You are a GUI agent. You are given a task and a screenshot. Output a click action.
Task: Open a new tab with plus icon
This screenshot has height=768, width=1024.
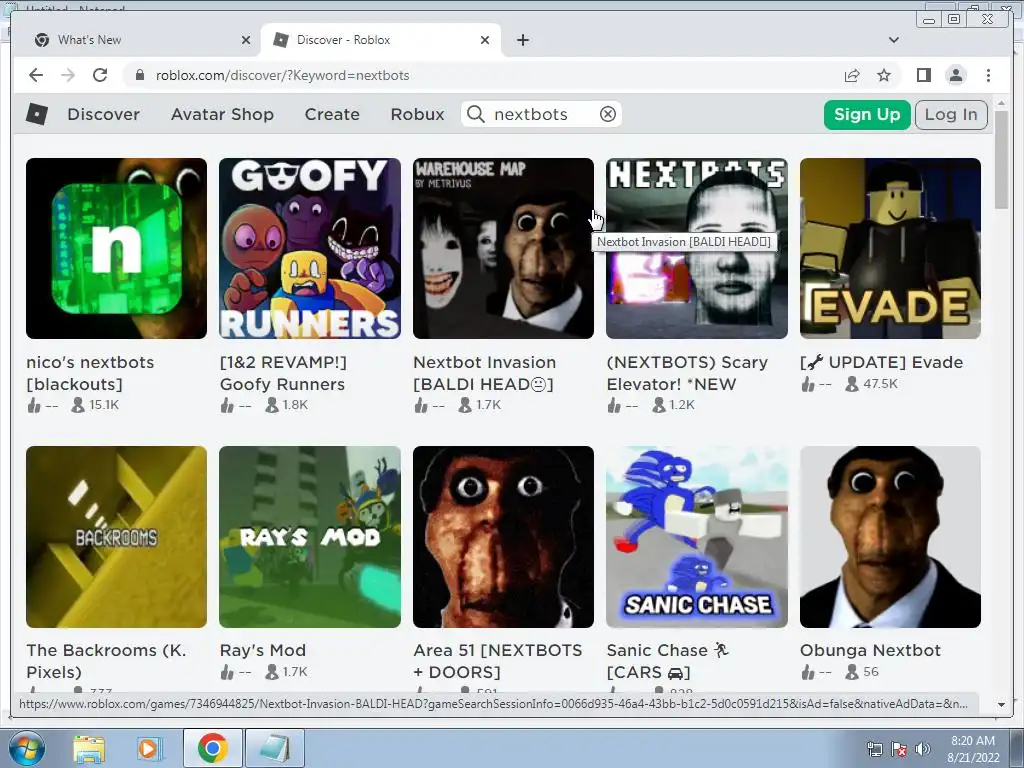522,40
